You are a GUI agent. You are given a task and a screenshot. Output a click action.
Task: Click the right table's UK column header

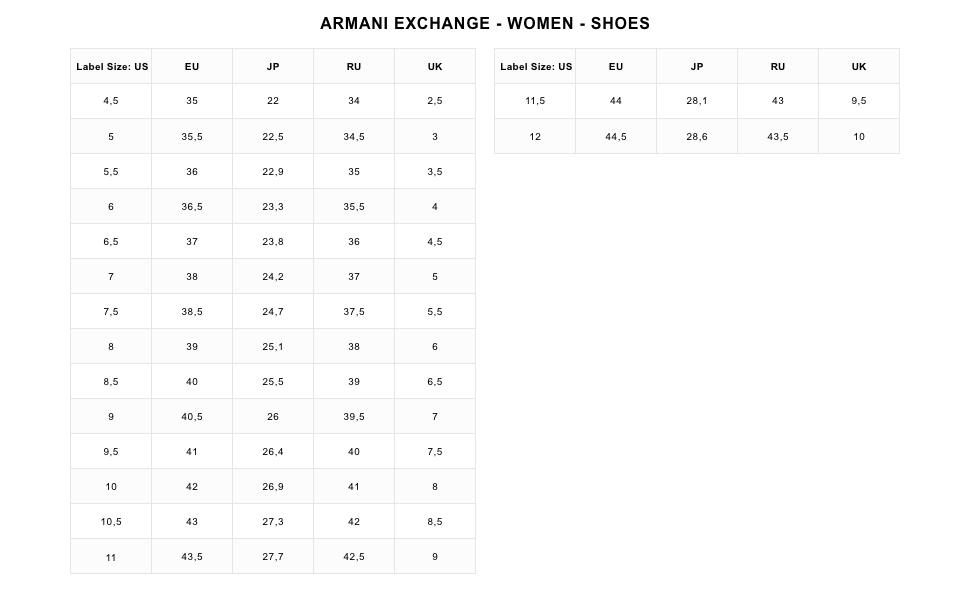tap(859, 66)
